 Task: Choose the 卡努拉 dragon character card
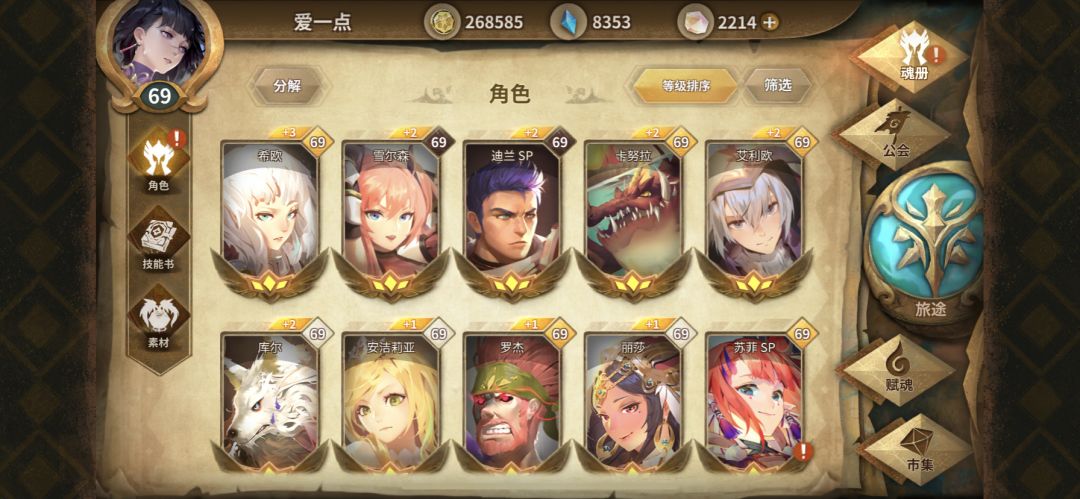point(634,215)
